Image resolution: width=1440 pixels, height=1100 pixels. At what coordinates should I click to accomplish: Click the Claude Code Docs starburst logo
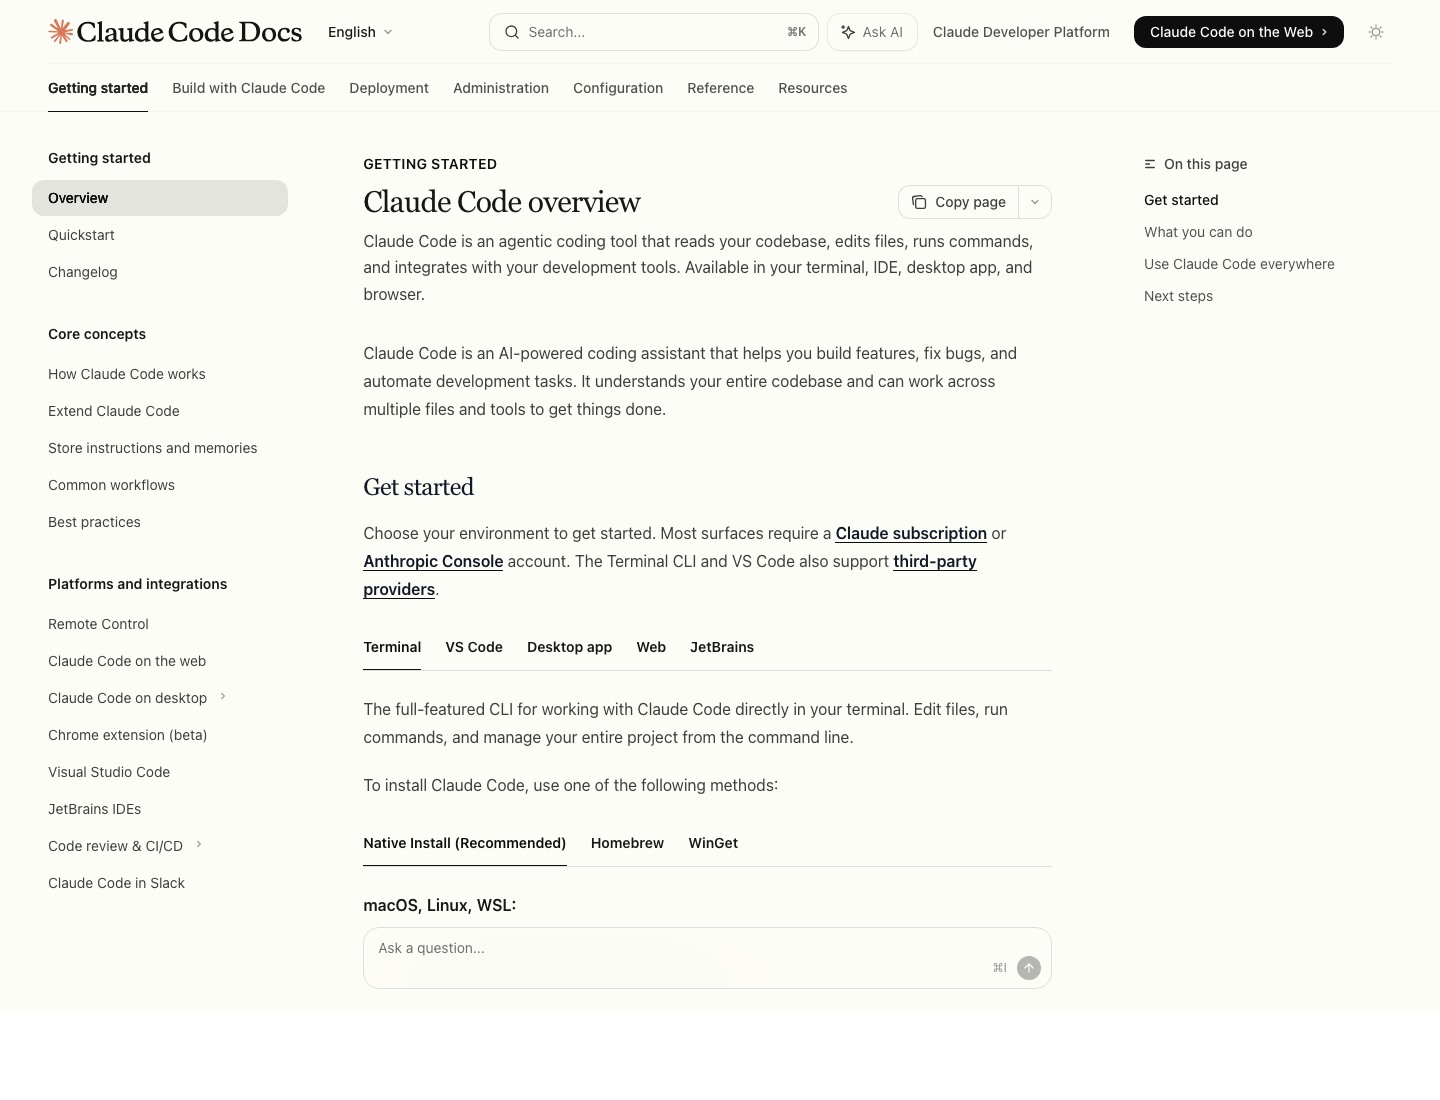point(61,32)
